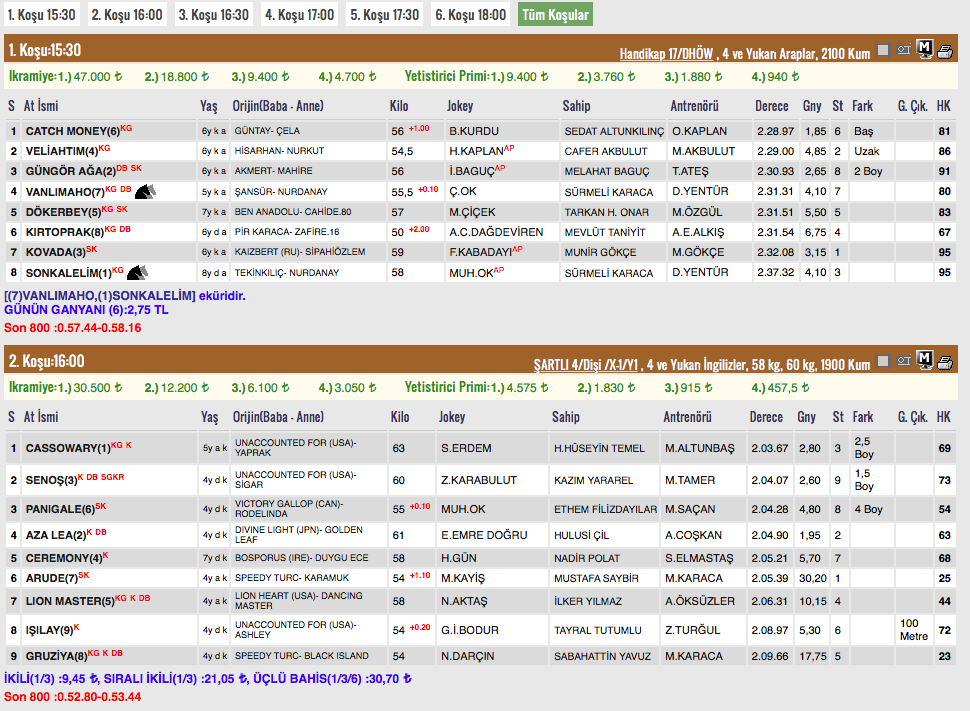Click jockey H.KAPLAN in race one
This screenshot has height=711, width=970.
tap(474, 151)
